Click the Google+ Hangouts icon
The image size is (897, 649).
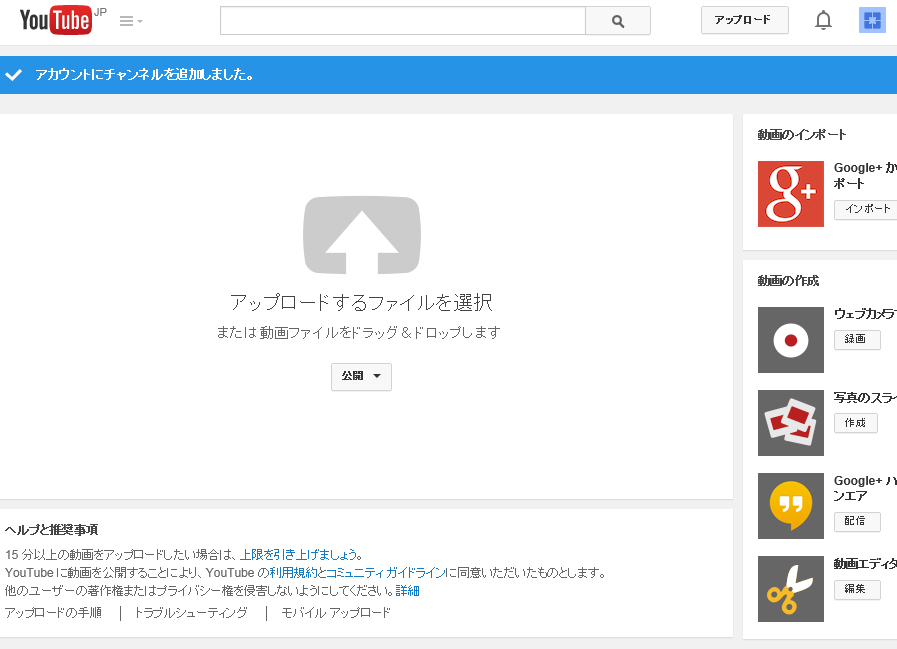point(790,506)
